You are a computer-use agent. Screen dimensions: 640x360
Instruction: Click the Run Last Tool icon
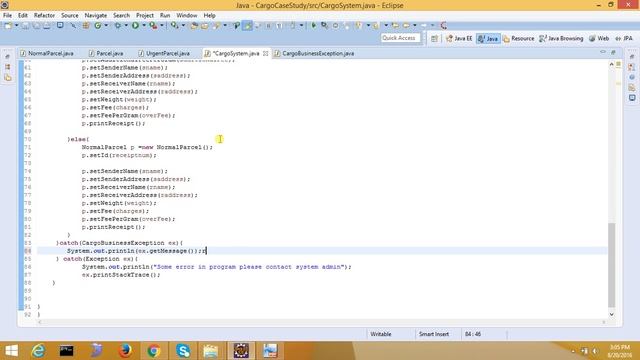tap(153, 25)
